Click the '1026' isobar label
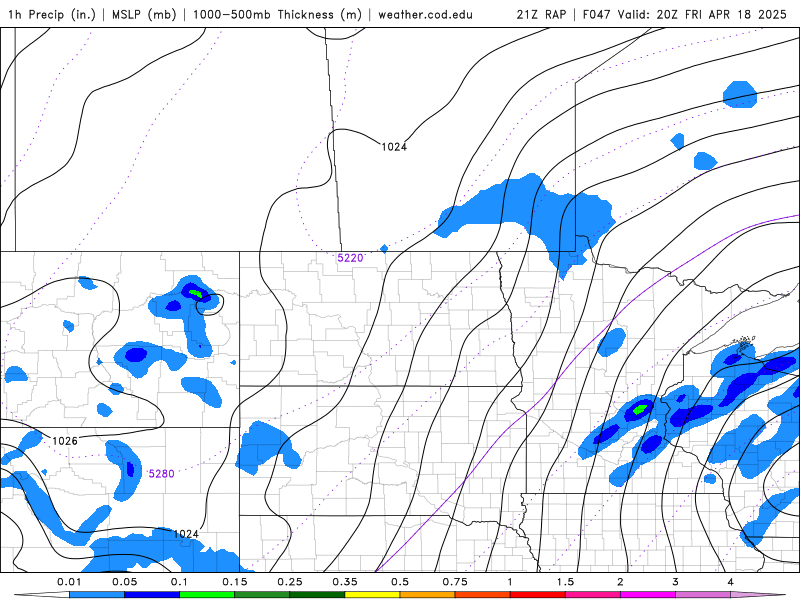 65,441
